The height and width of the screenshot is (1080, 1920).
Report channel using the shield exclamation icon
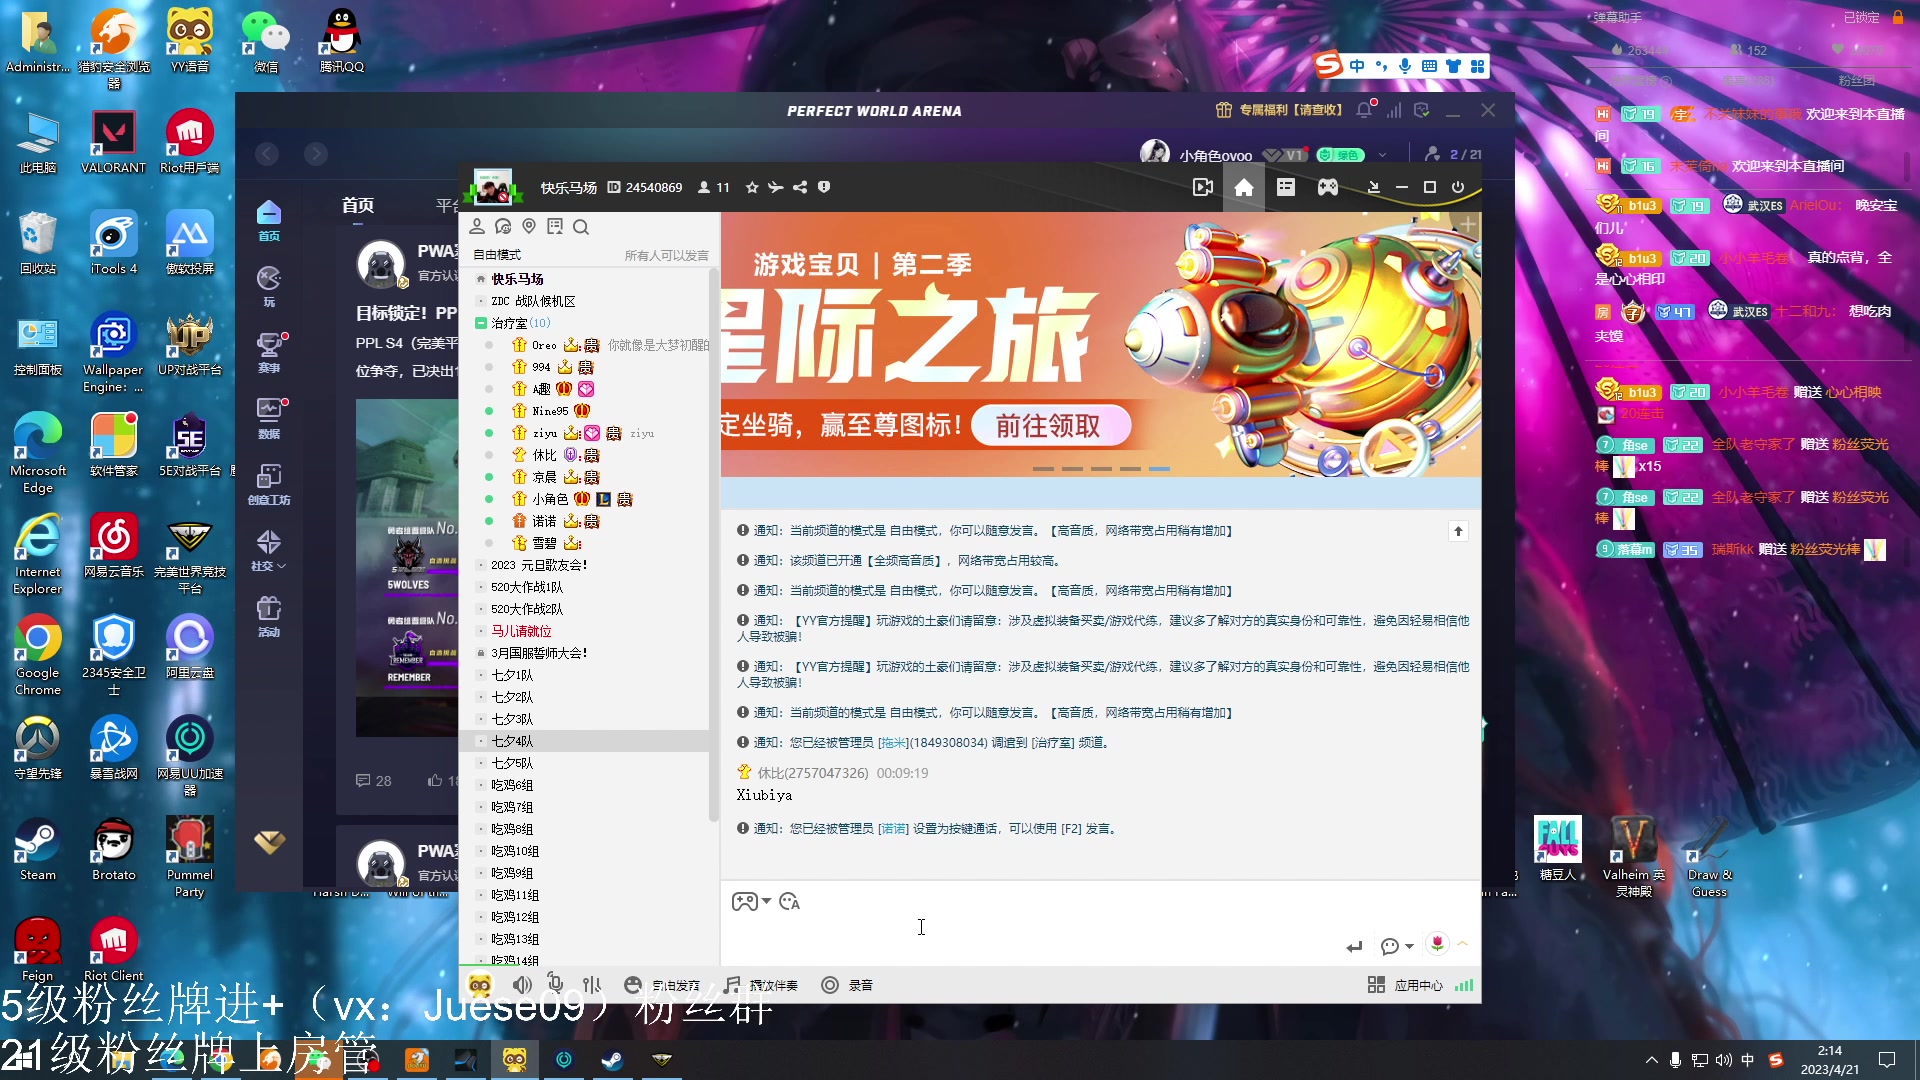point(824,187)
